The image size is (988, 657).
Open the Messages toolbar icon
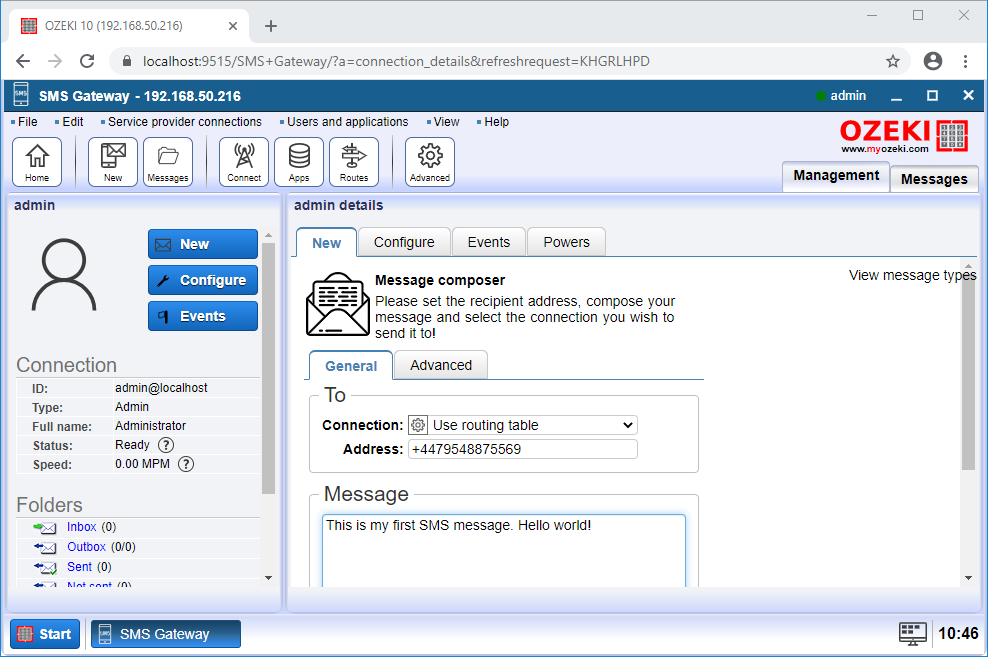tap(168, 162)
